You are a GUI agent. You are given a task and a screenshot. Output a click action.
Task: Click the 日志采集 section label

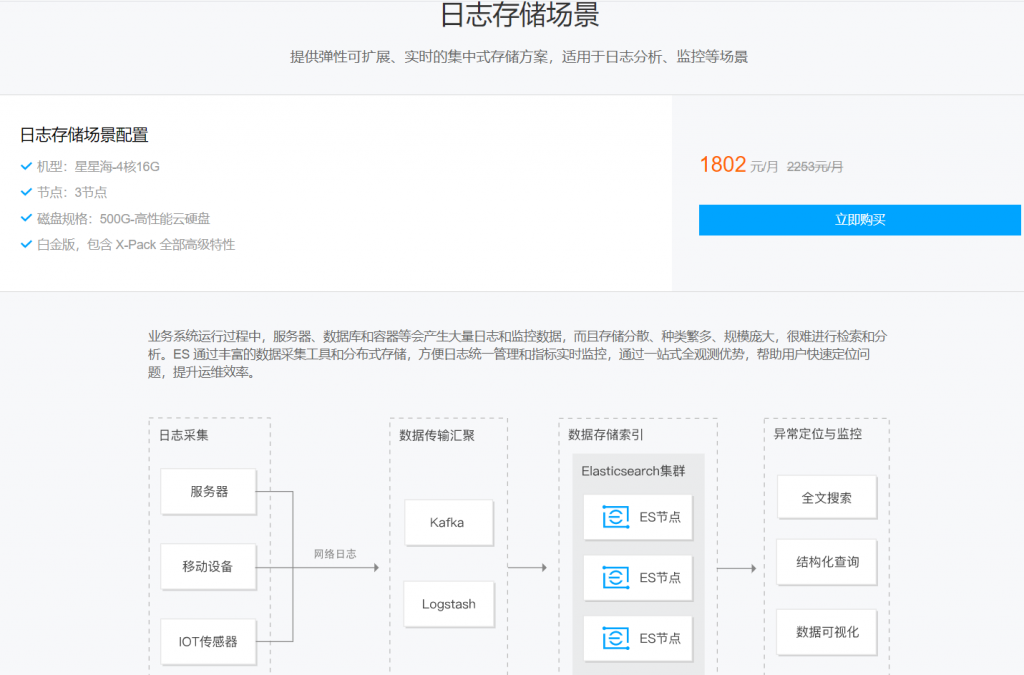[184, 435]
